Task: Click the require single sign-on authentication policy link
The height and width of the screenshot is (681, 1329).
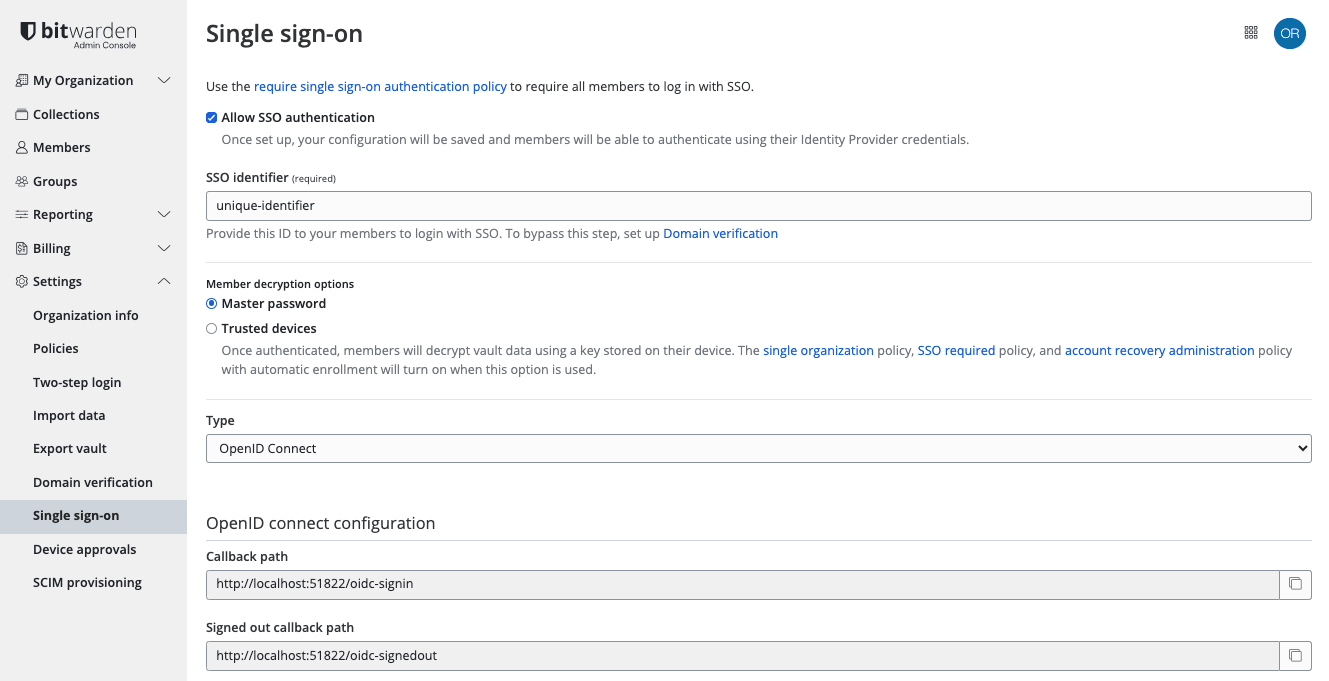Action: coord(380,86)
